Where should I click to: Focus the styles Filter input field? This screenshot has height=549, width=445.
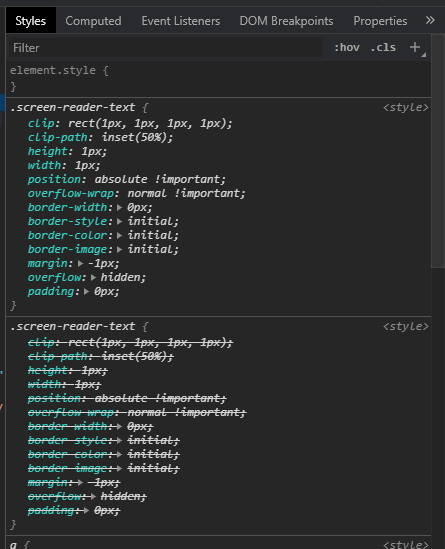point(165,48)
